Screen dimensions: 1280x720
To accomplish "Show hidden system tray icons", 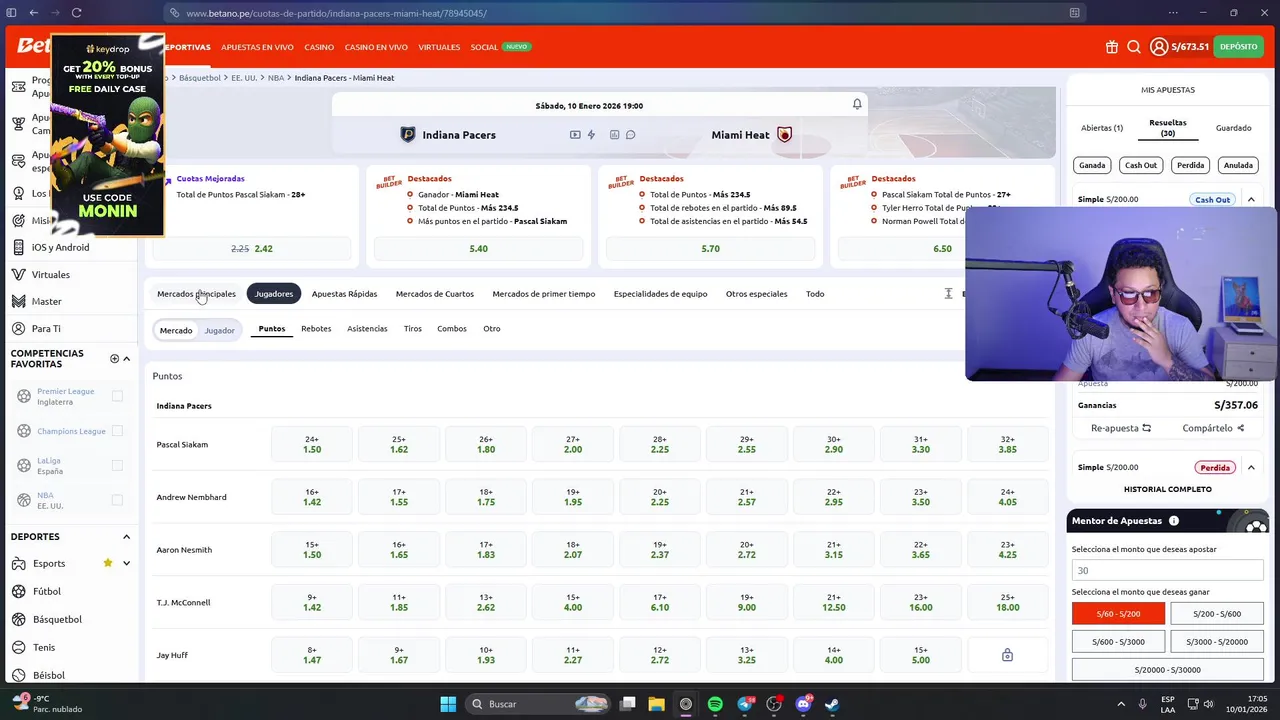I will 1121,704.
